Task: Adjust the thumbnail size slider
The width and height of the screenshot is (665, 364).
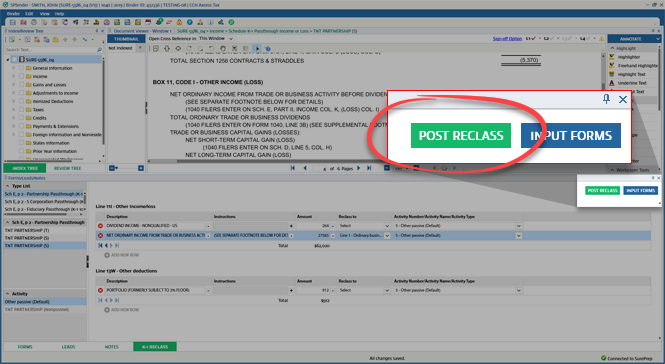Action: [x=126, y=168]
